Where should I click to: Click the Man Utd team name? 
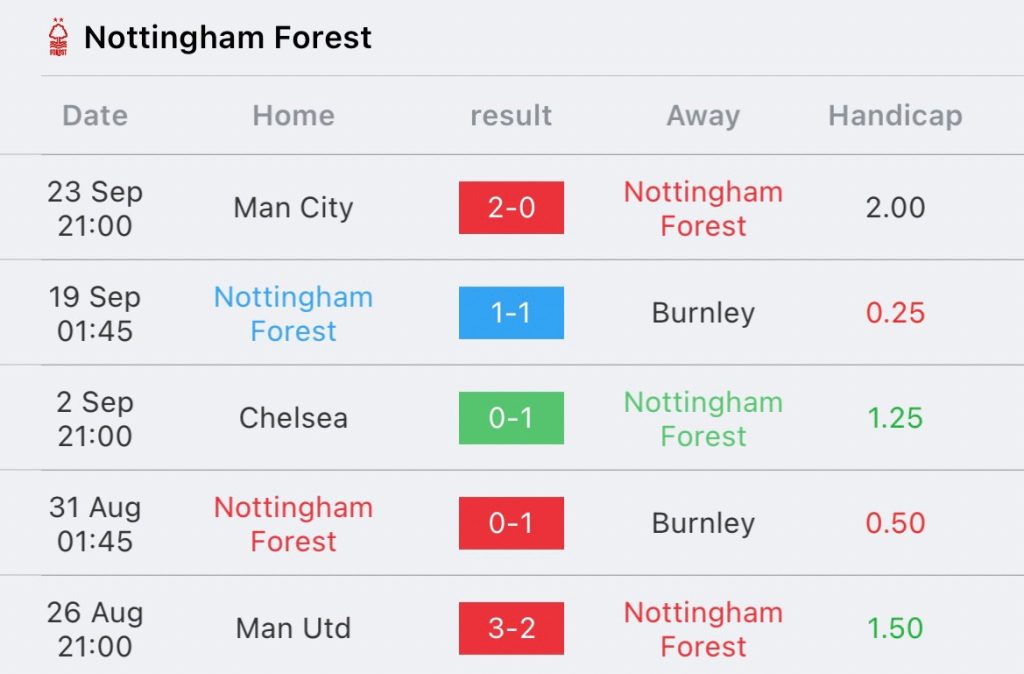pyautogui.click(x=293, y=628)
